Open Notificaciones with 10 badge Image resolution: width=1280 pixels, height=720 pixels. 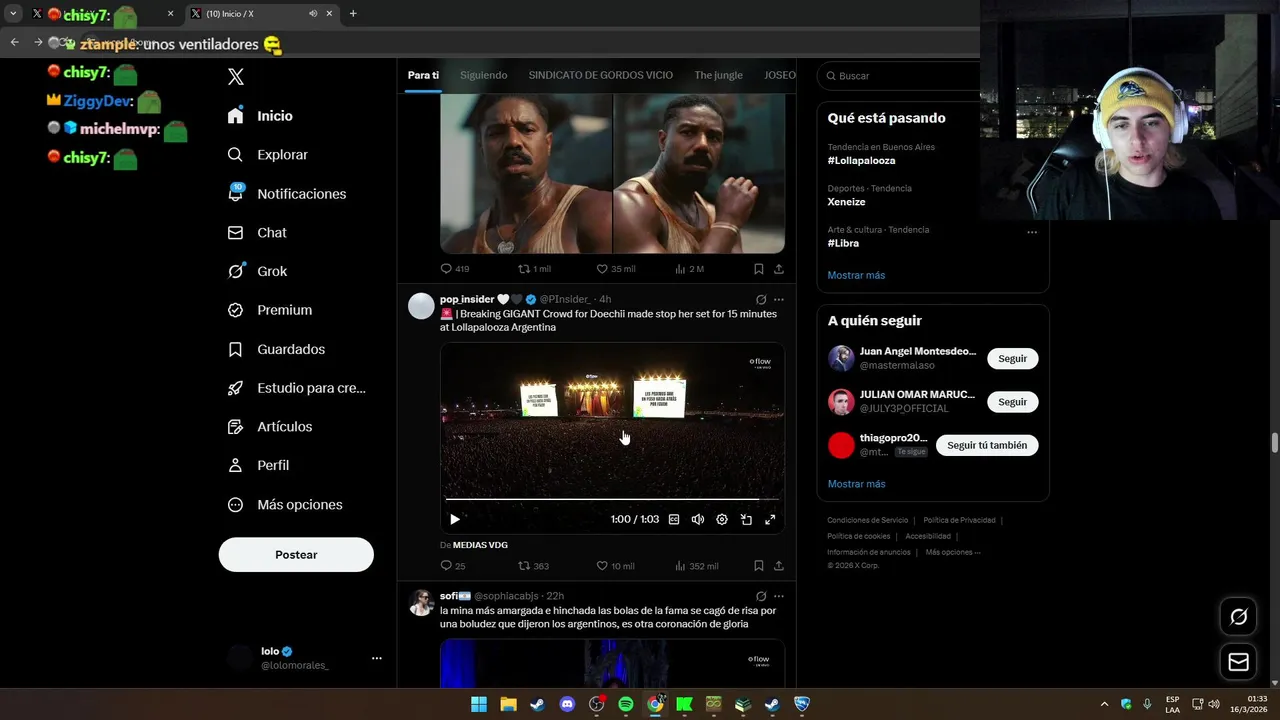(x=287, y=194)
